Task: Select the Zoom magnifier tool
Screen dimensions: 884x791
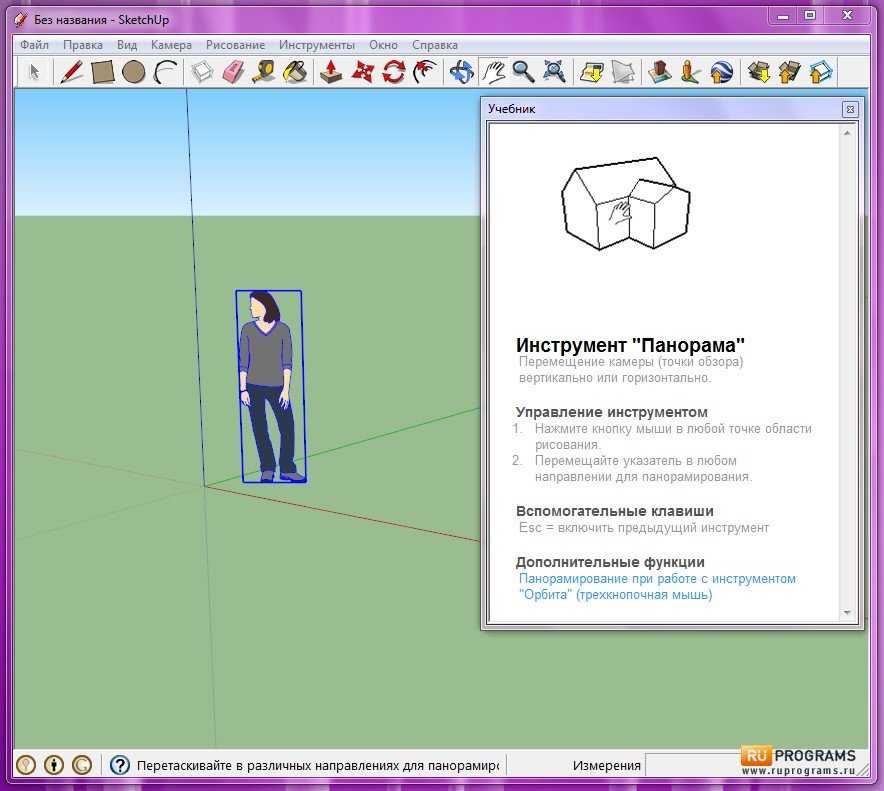Action: tap(523, 72)
